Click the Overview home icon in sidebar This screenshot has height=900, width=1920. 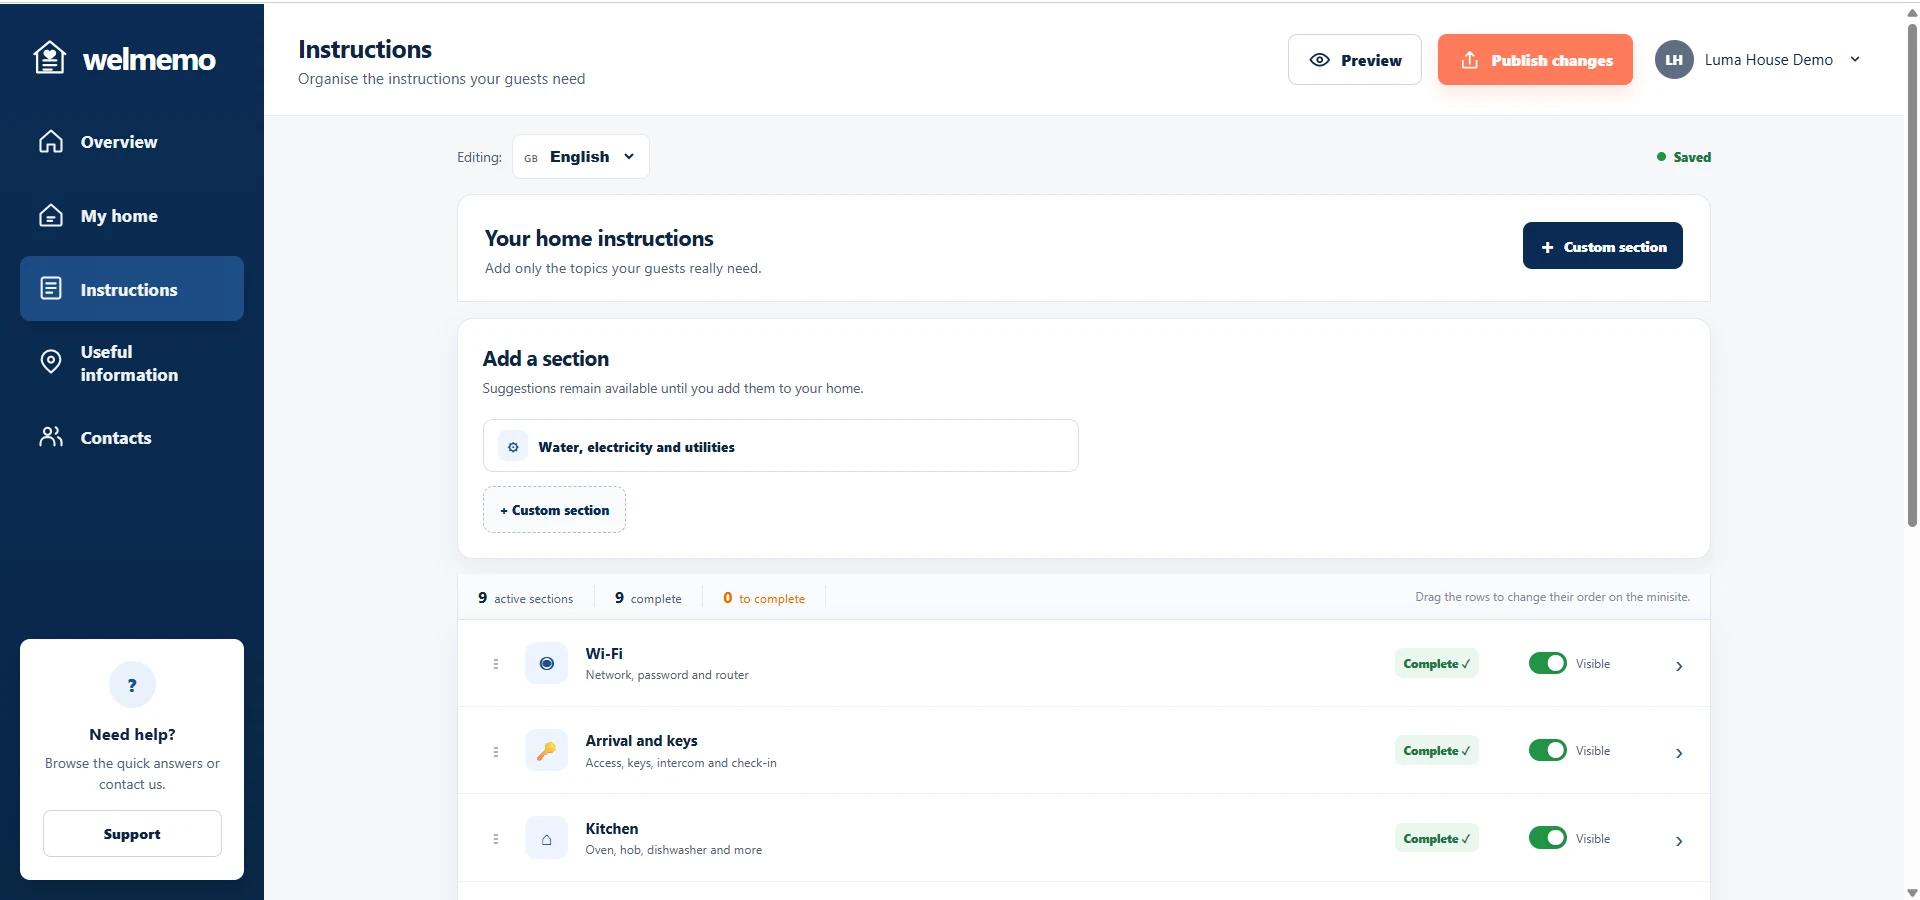pyautogui.click(x=51, y=142)
